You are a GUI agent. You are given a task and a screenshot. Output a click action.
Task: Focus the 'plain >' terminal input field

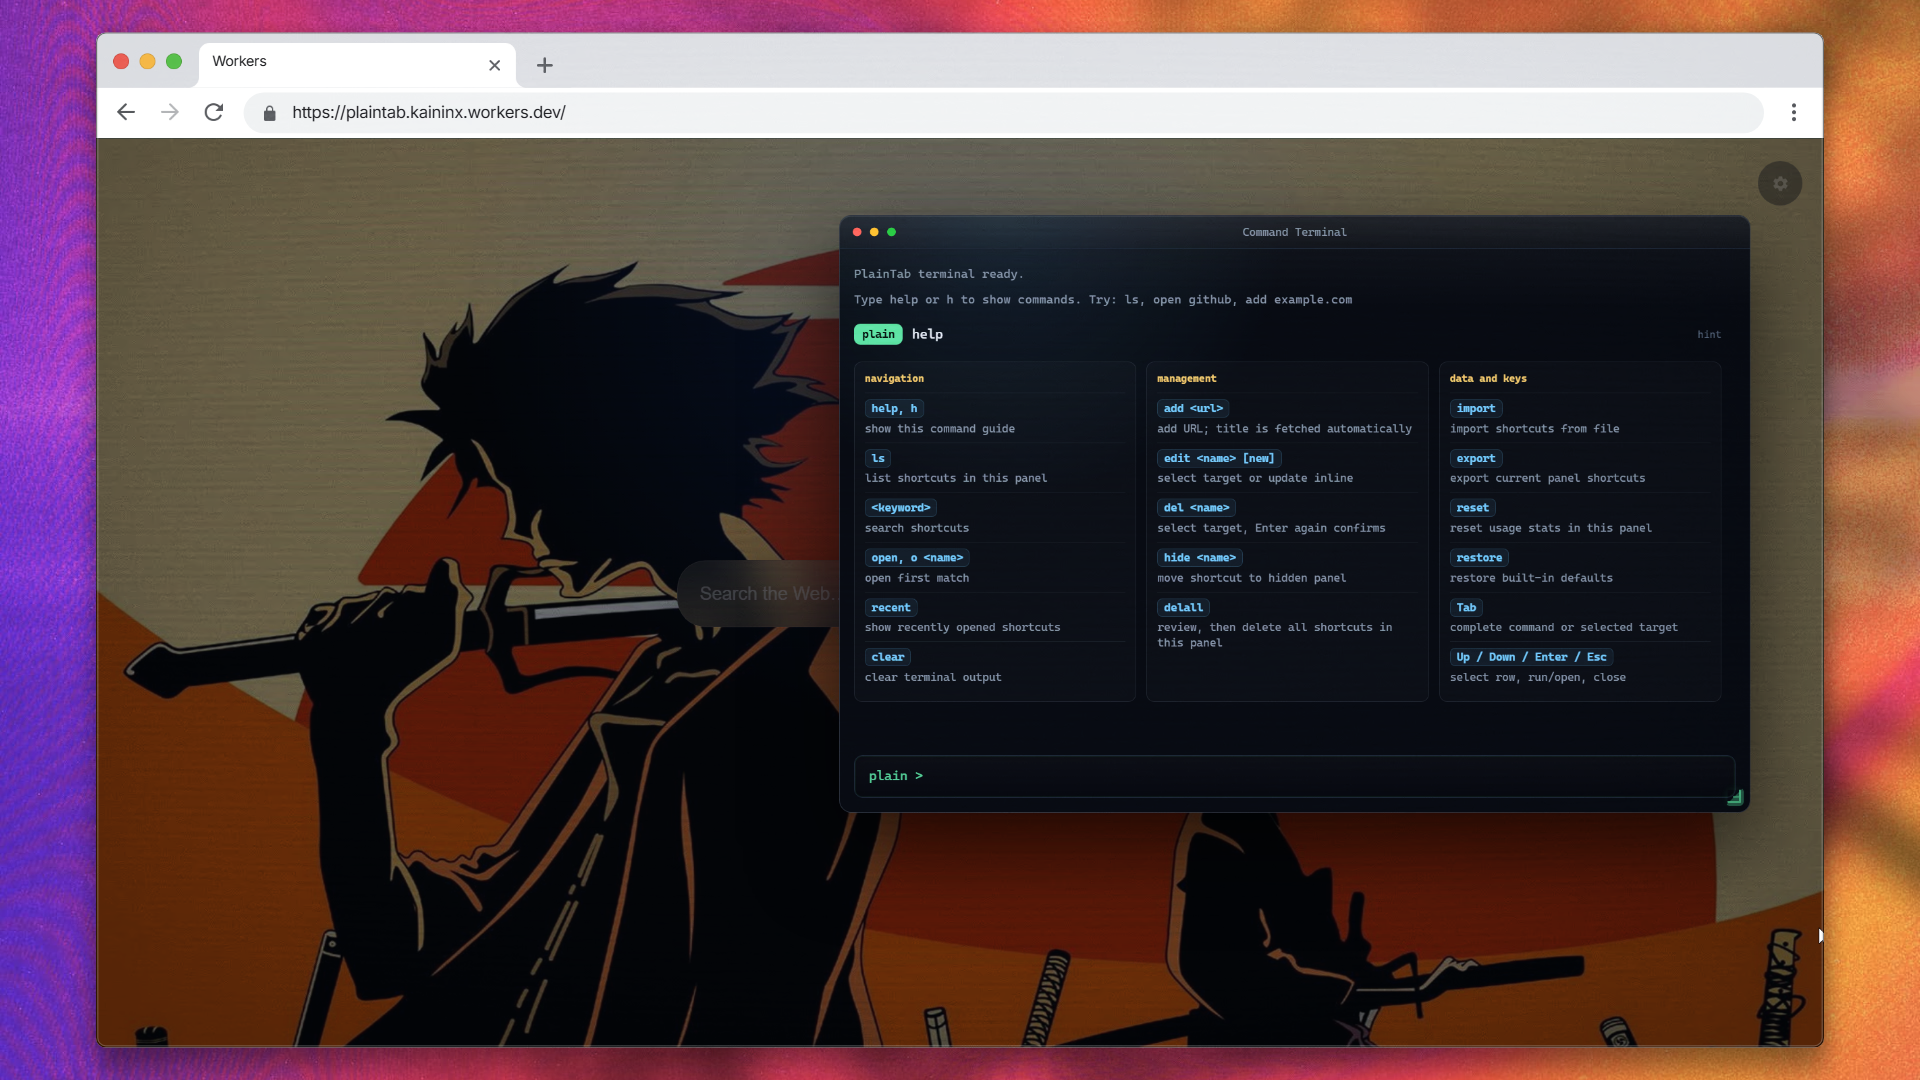point(1294,776)
